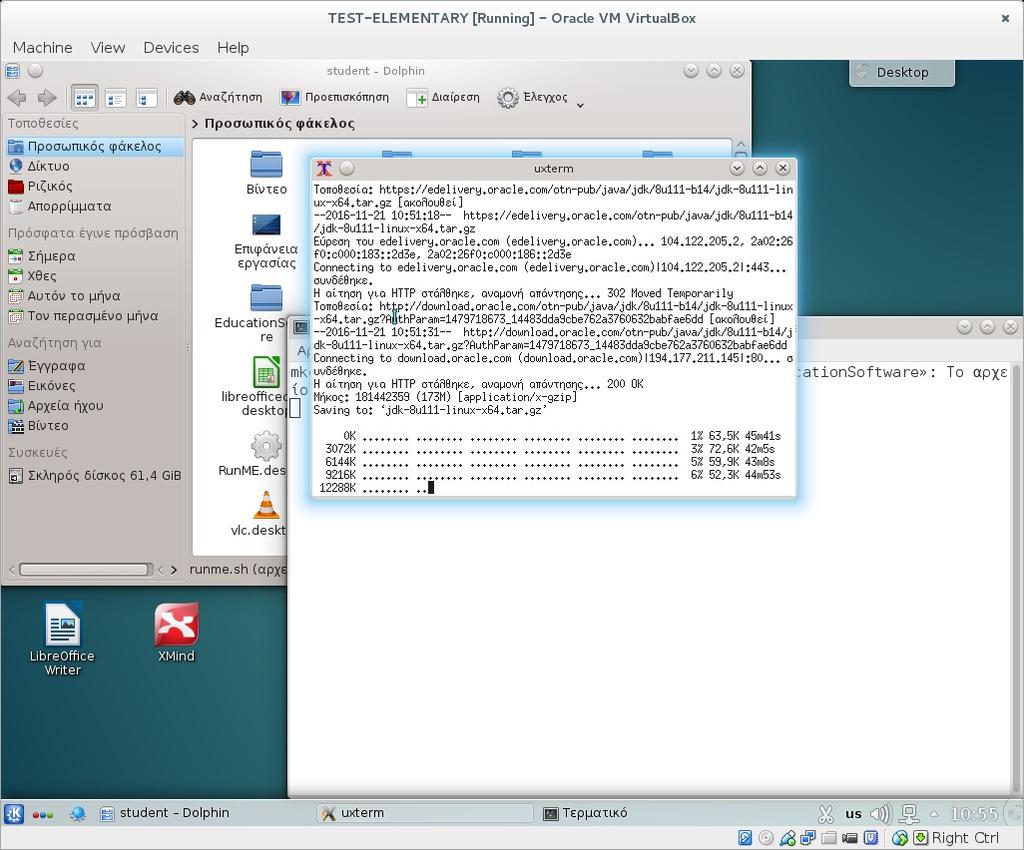Search for Αρχεία ήχου audio files

(x=94, y=405)
